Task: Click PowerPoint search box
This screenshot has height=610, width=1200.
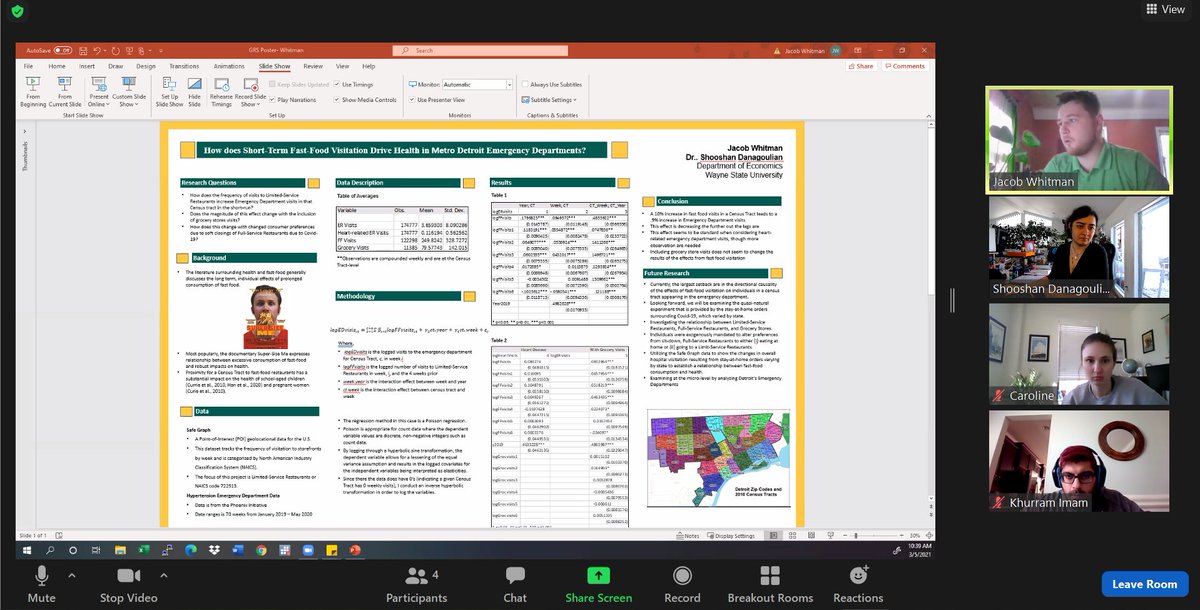Action: click(x=480, y=50)
